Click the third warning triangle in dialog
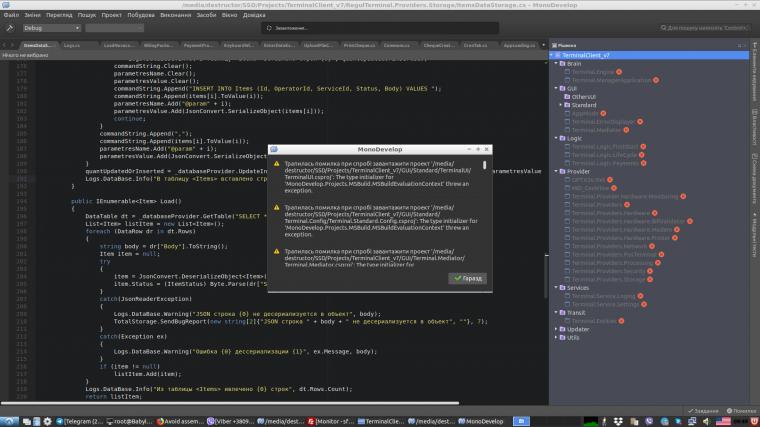This screenshot has width=760, height=427. (276, 252)
